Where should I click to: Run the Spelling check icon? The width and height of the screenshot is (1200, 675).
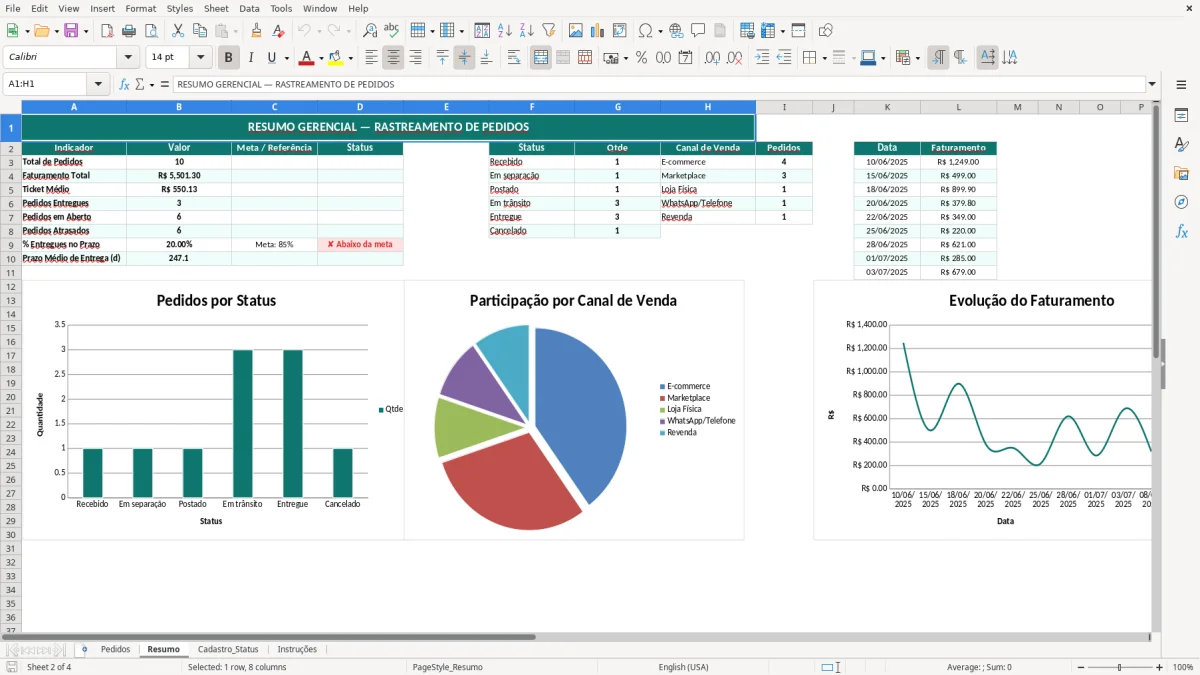point(391,31)
